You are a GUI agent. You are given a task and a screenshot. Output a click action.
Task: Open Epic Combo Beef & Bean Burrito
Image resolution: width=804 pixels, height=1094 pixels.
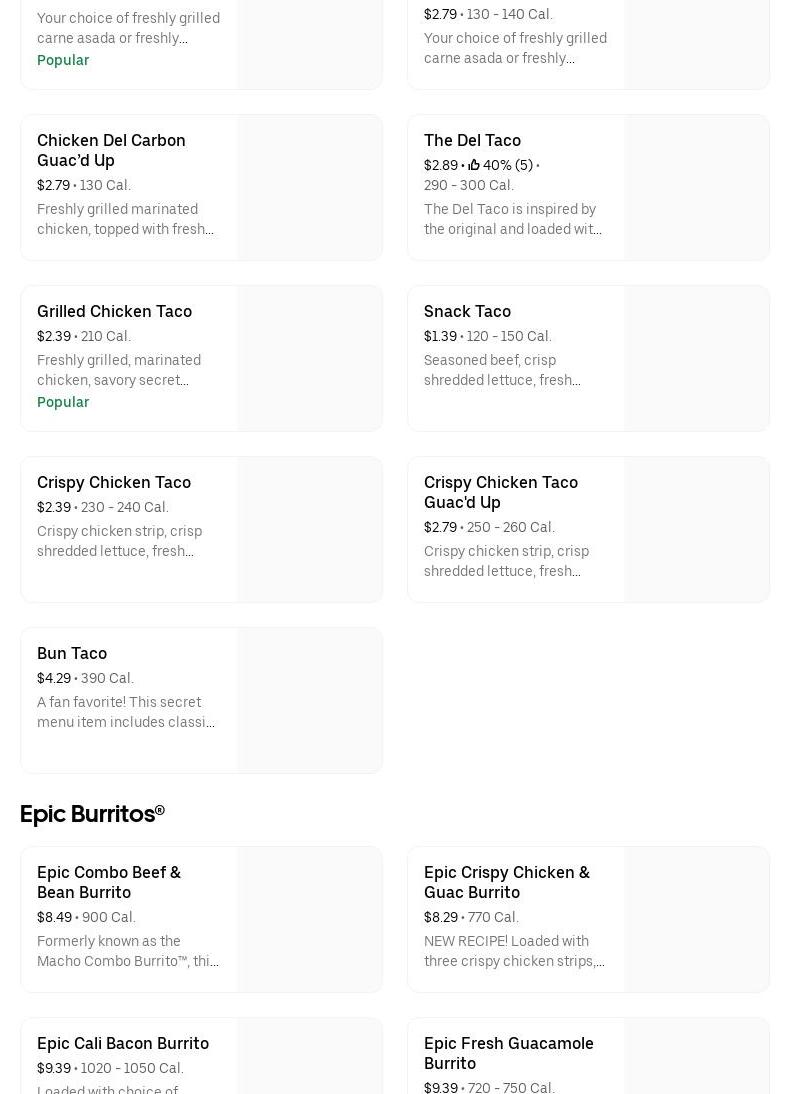coord(109,882)
